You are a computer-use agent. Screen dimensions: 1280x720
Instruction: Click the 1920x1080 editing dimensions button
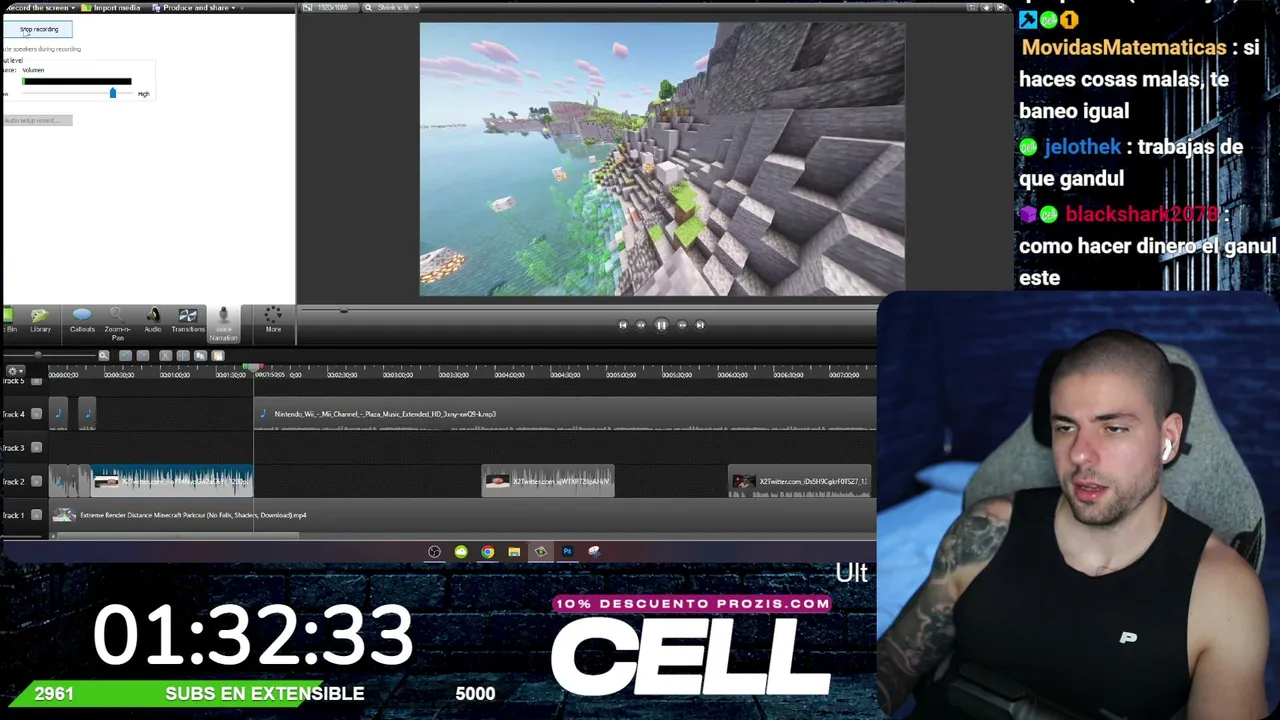tap(329, 8)
